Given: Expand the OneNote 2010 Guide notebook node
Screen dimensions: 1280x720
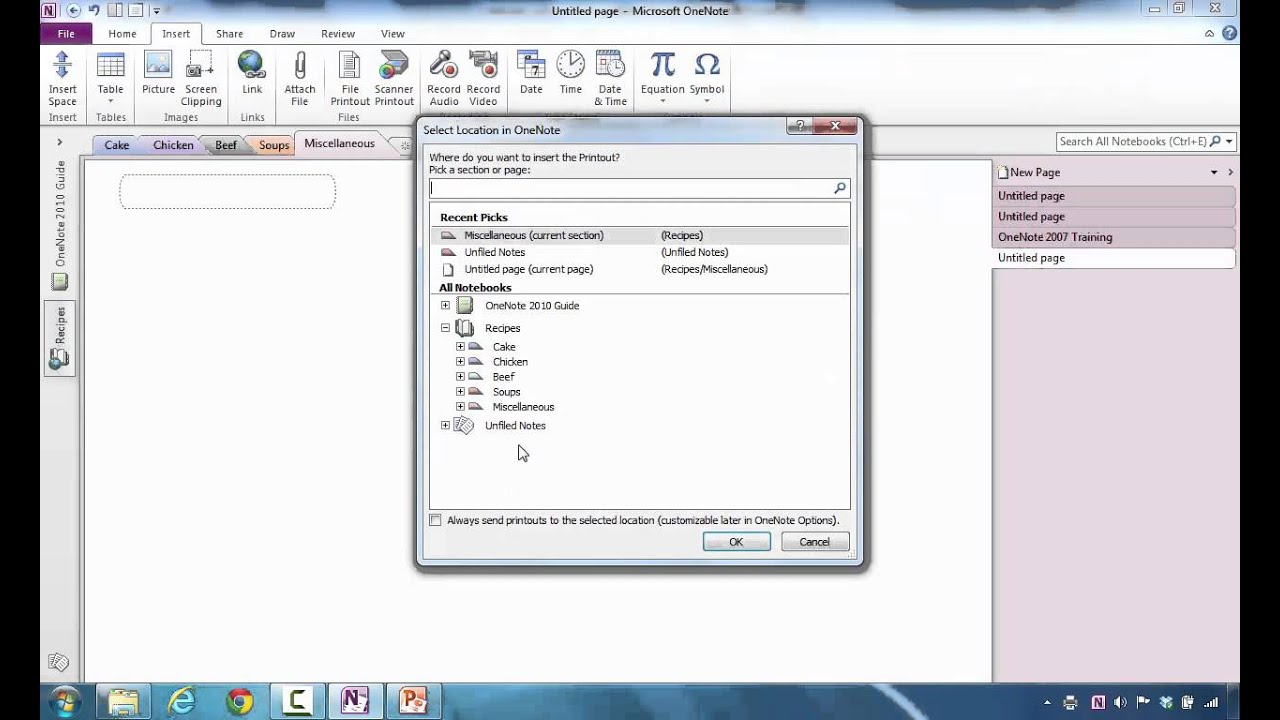Looking at the screenshot, I should coord(445,305).
